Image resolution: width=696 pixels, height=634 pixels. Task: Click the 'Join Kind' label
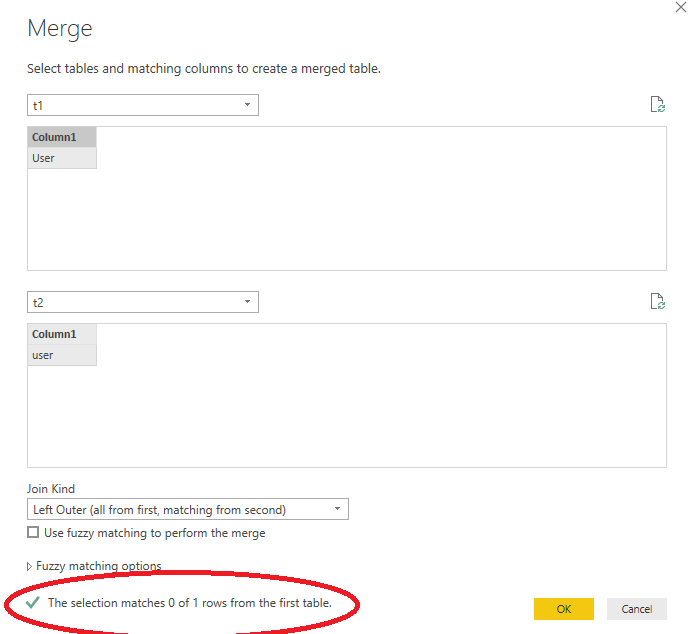tap(51, 489)
